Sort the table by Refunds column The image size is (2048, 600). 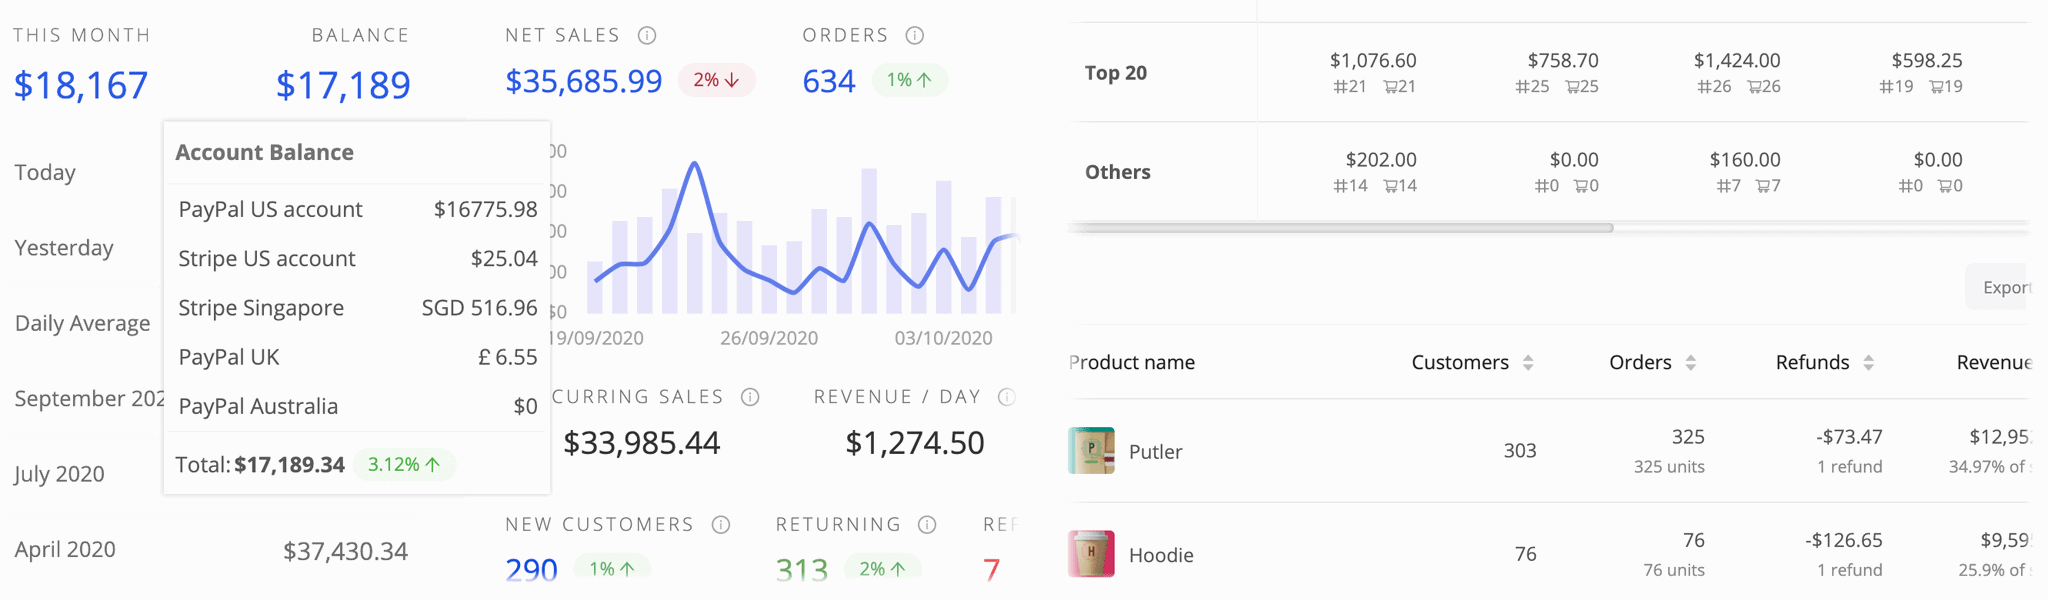tap(1868, 363)
